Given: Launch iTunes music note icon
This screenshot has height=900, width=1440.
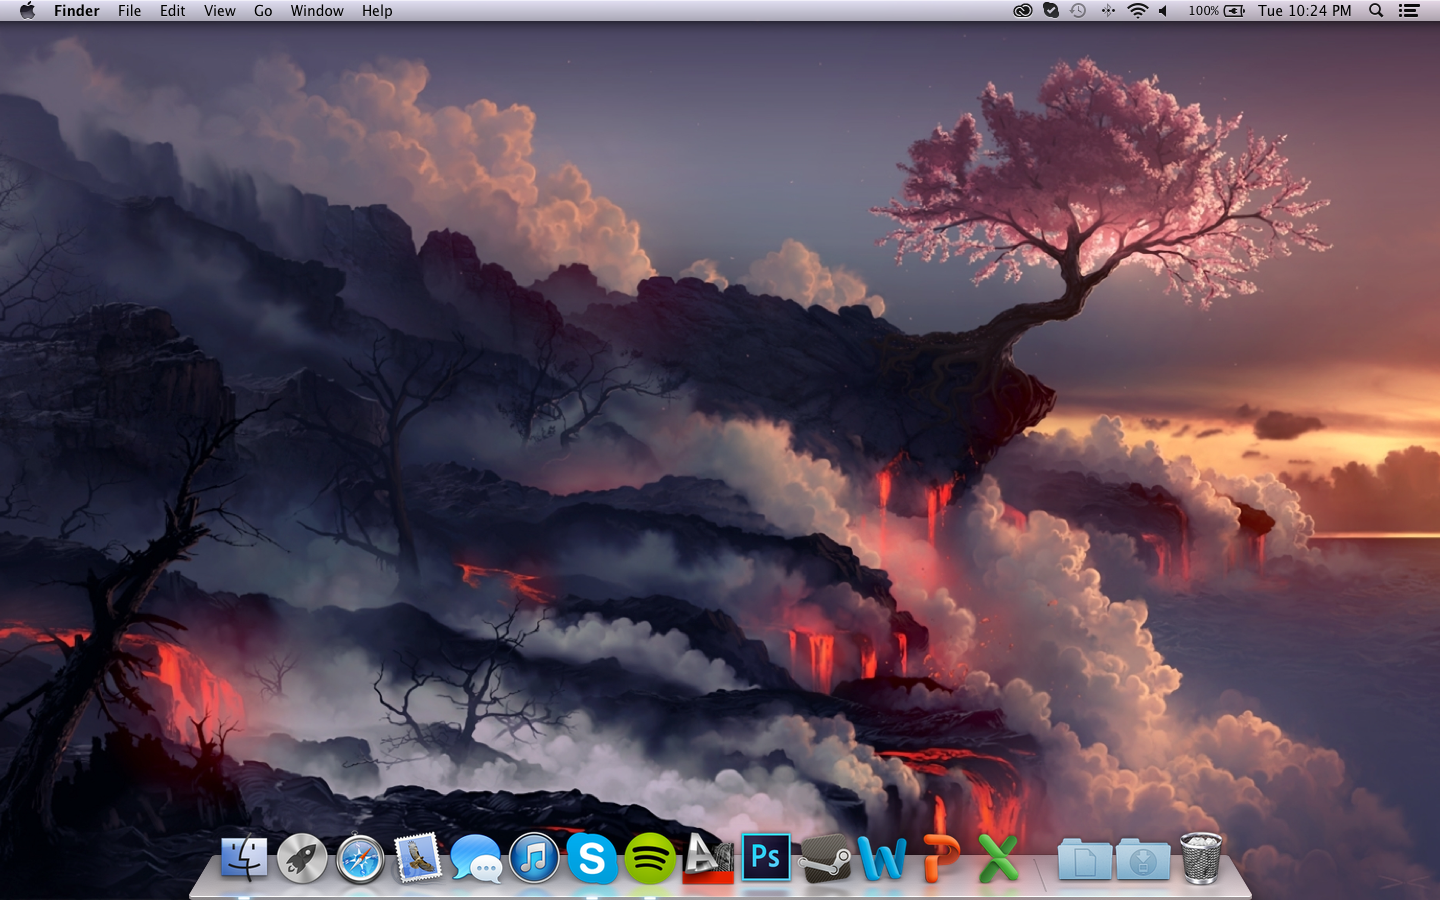Looking at the screenshot, I should [534, 858].
